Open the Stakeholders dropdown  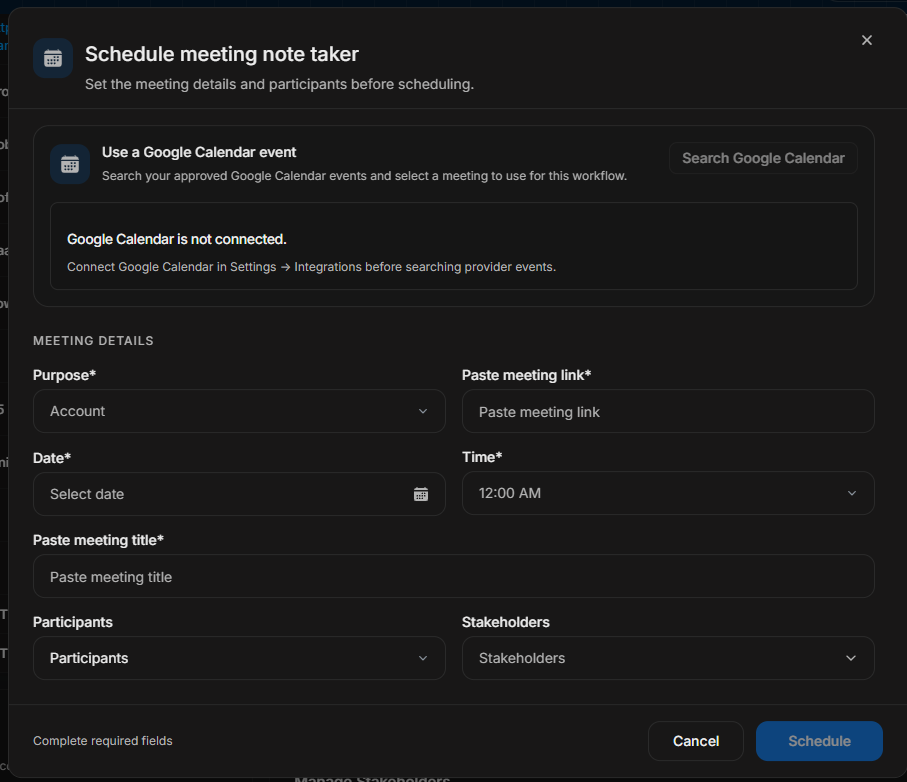point(668,658)
